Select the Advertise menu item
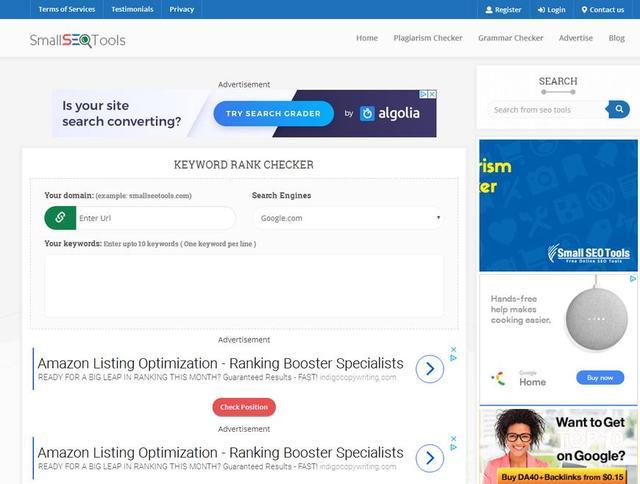The height and width of the screenshot is (484, 640). [x=576, y=38]
